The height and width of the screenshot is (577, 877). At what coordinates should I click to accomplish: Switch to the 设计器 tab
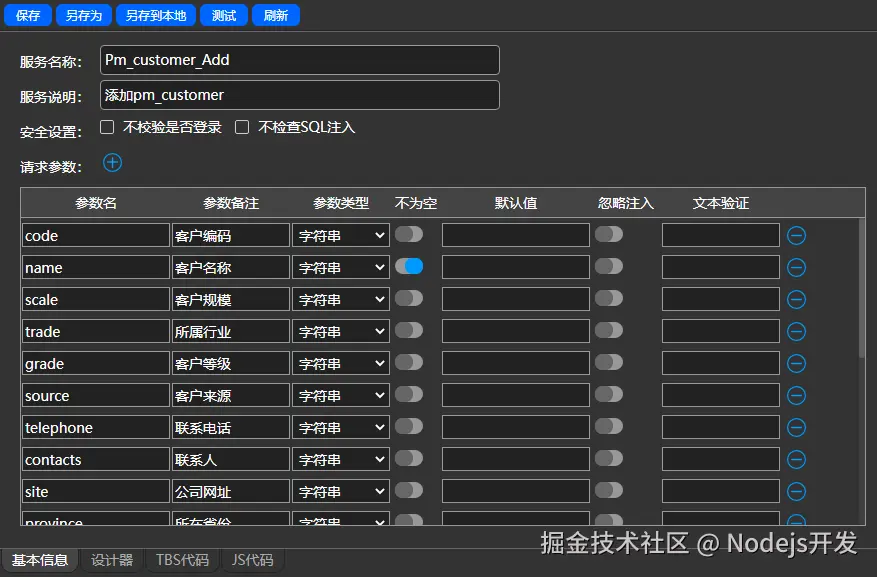point(111,560)
